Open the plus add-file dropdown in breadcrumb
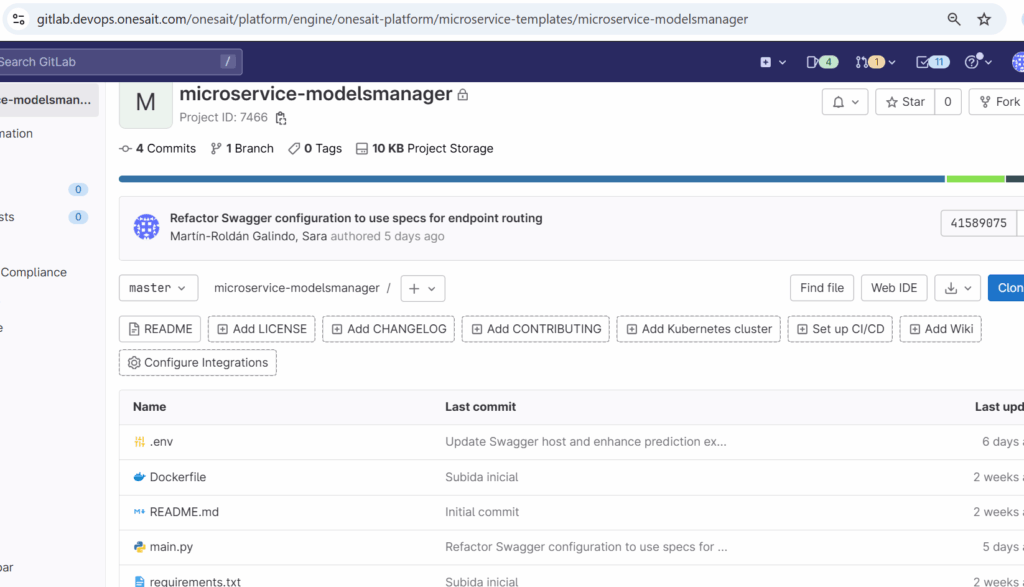The height and width of the screenshot is (587, 1024). tap(422, 288)
